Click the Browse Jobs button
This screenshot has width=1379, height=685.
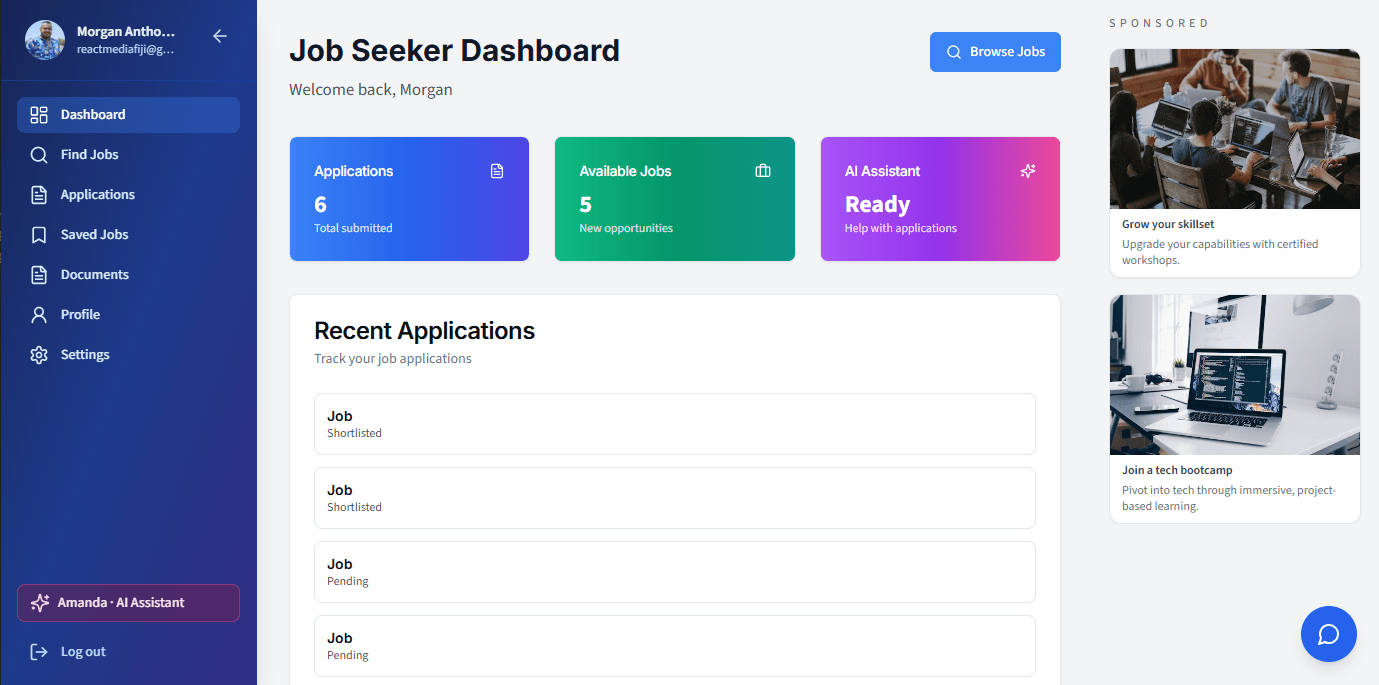point(995,51)
